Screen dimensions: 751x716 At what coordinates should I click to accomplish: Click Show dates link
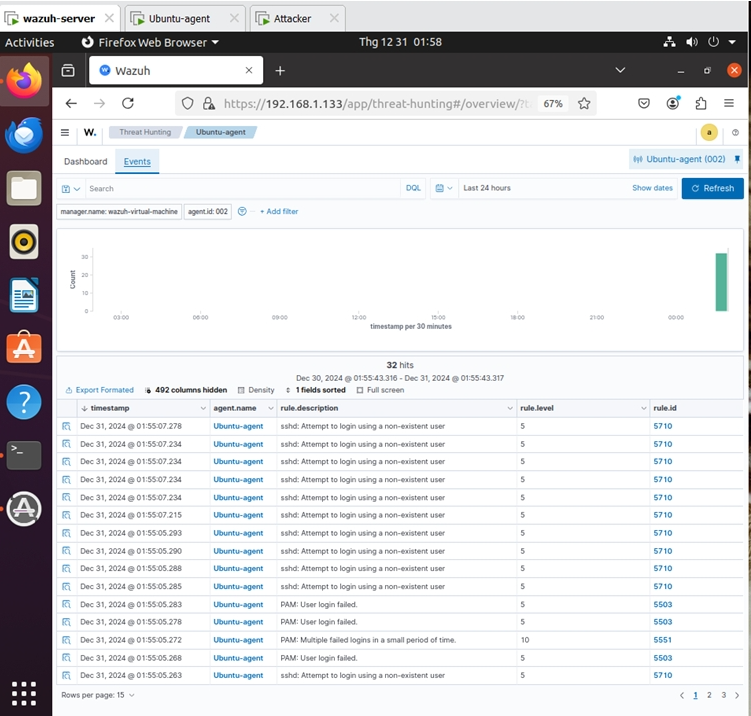(652, 188)
